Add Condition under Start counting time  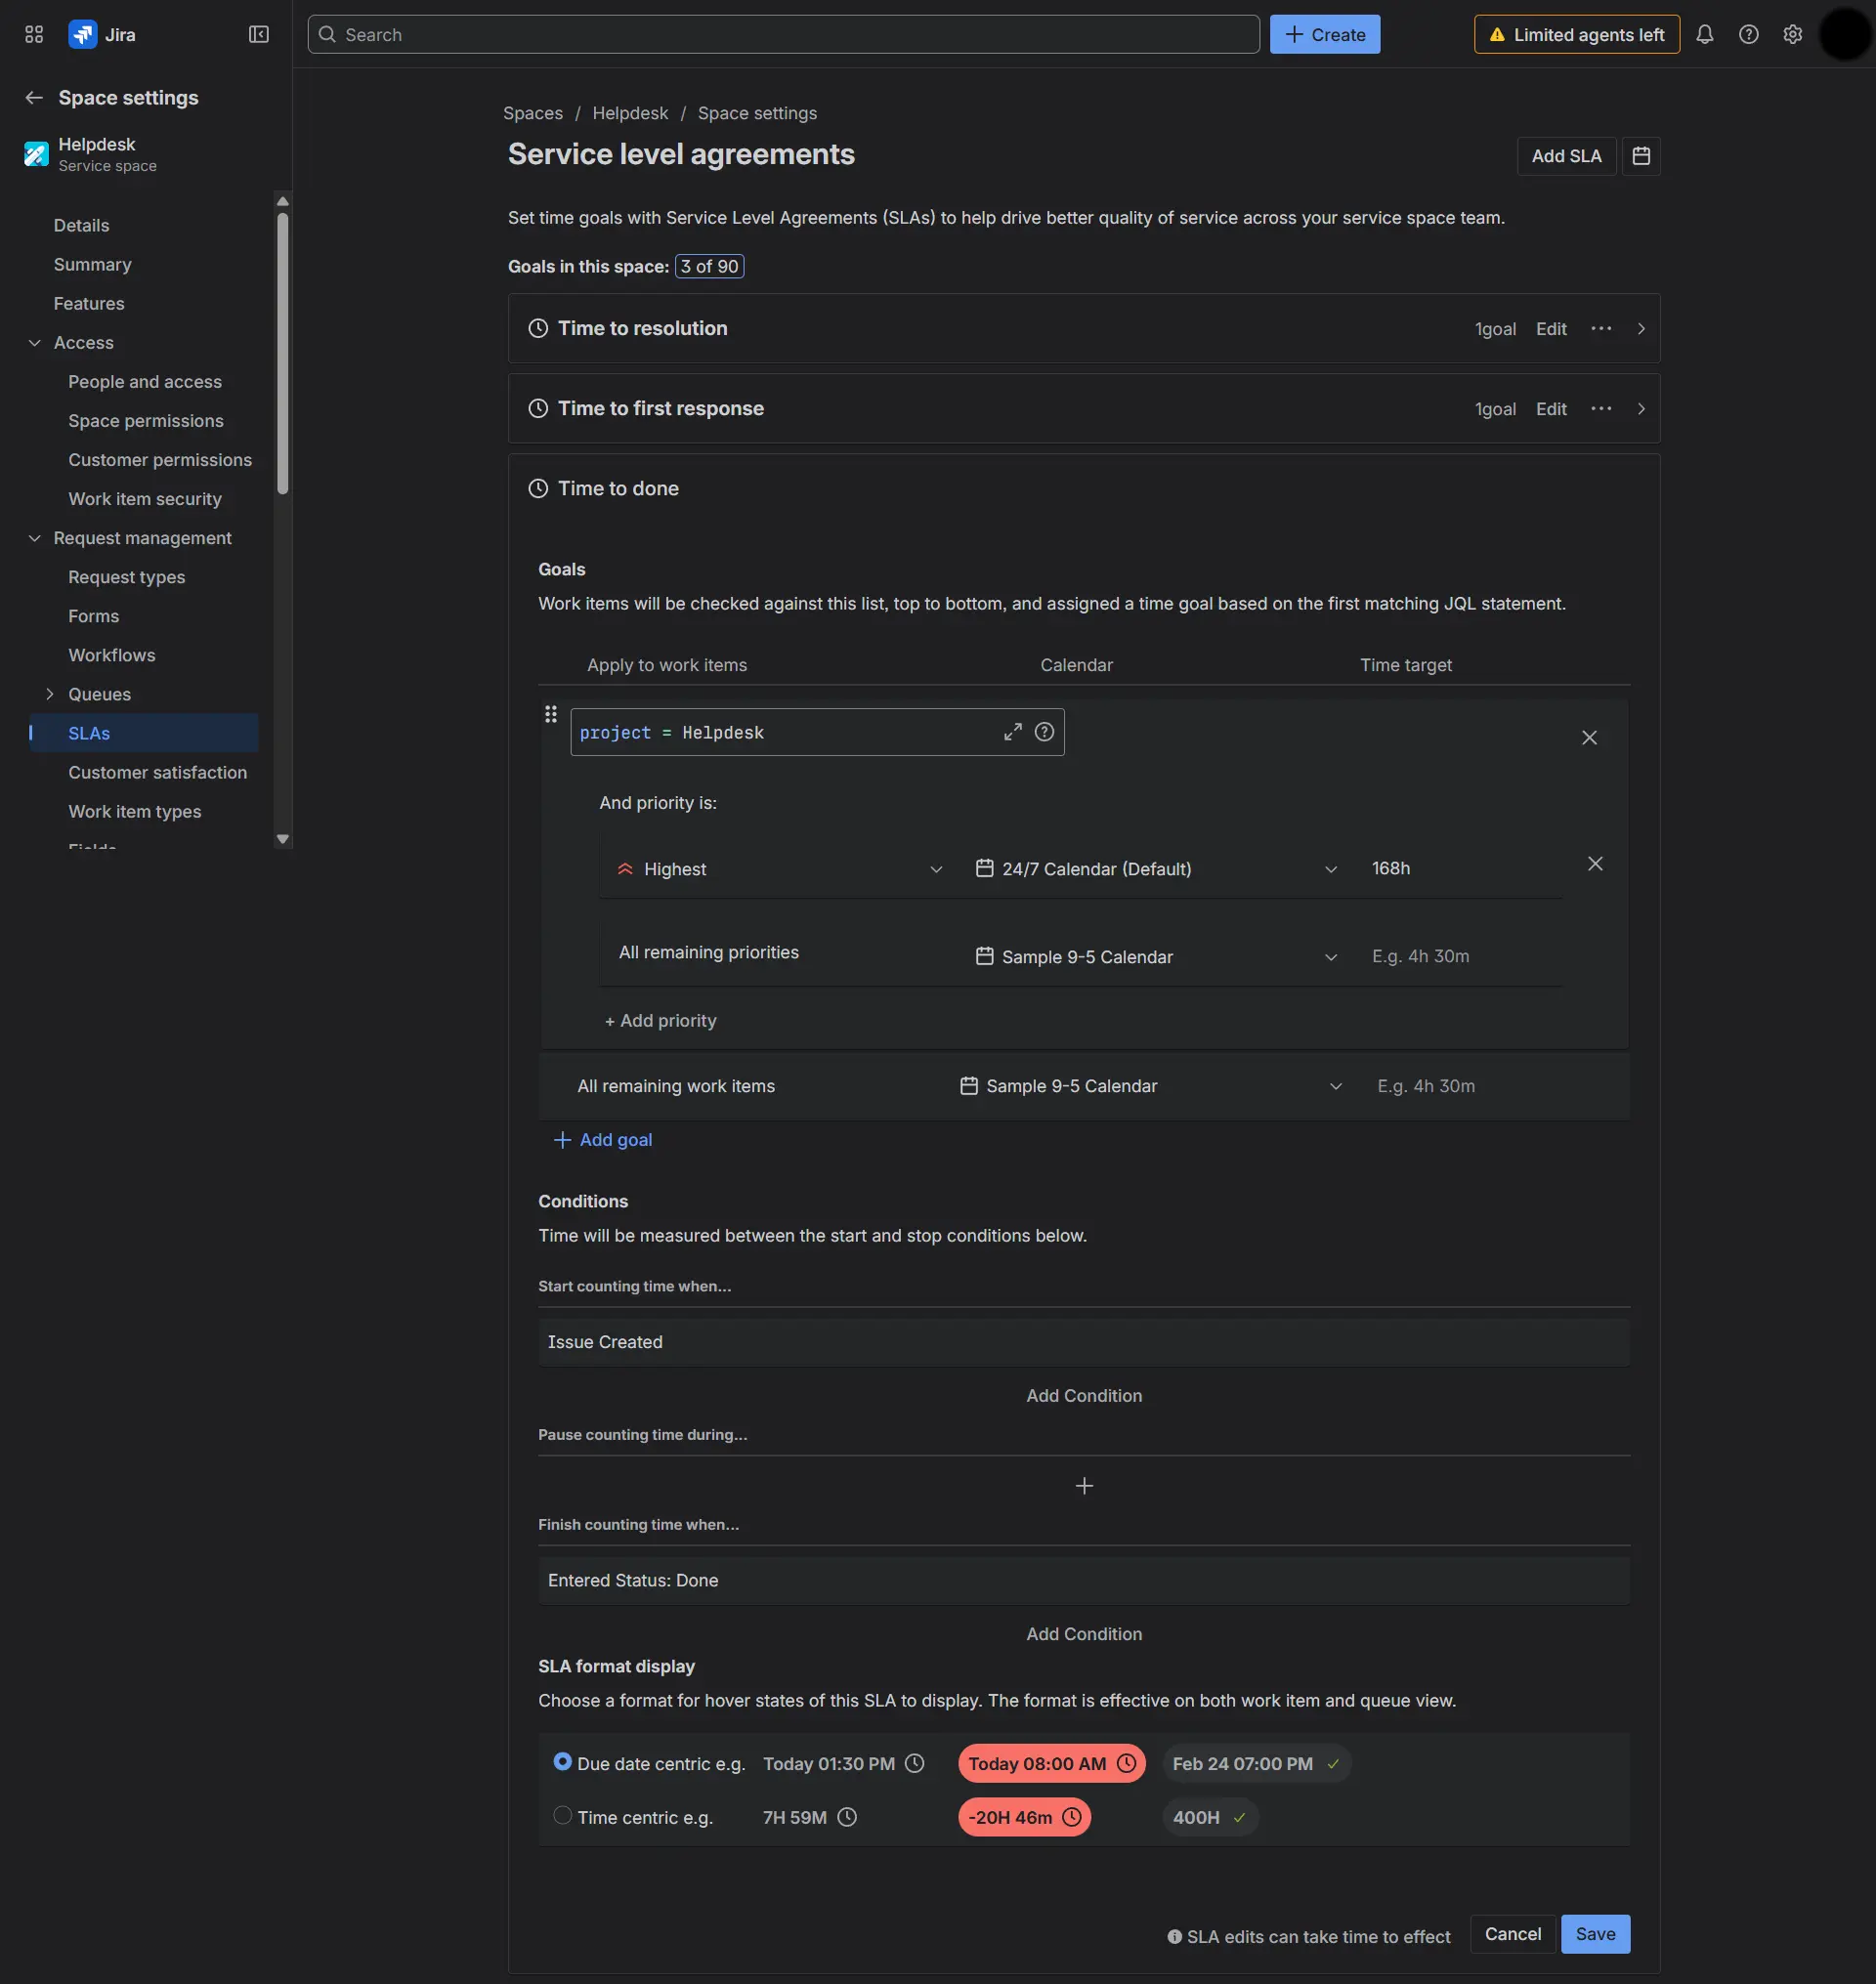point(1084,1396)
